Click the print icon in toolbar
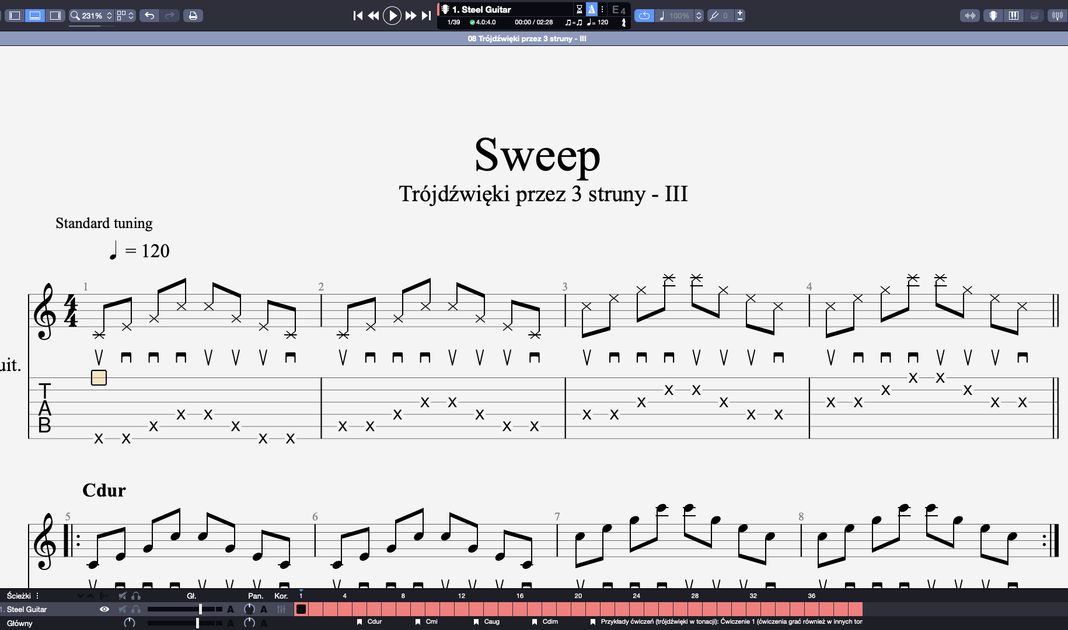The height and width of the screenshot is (630, 1068). point(193,16)
